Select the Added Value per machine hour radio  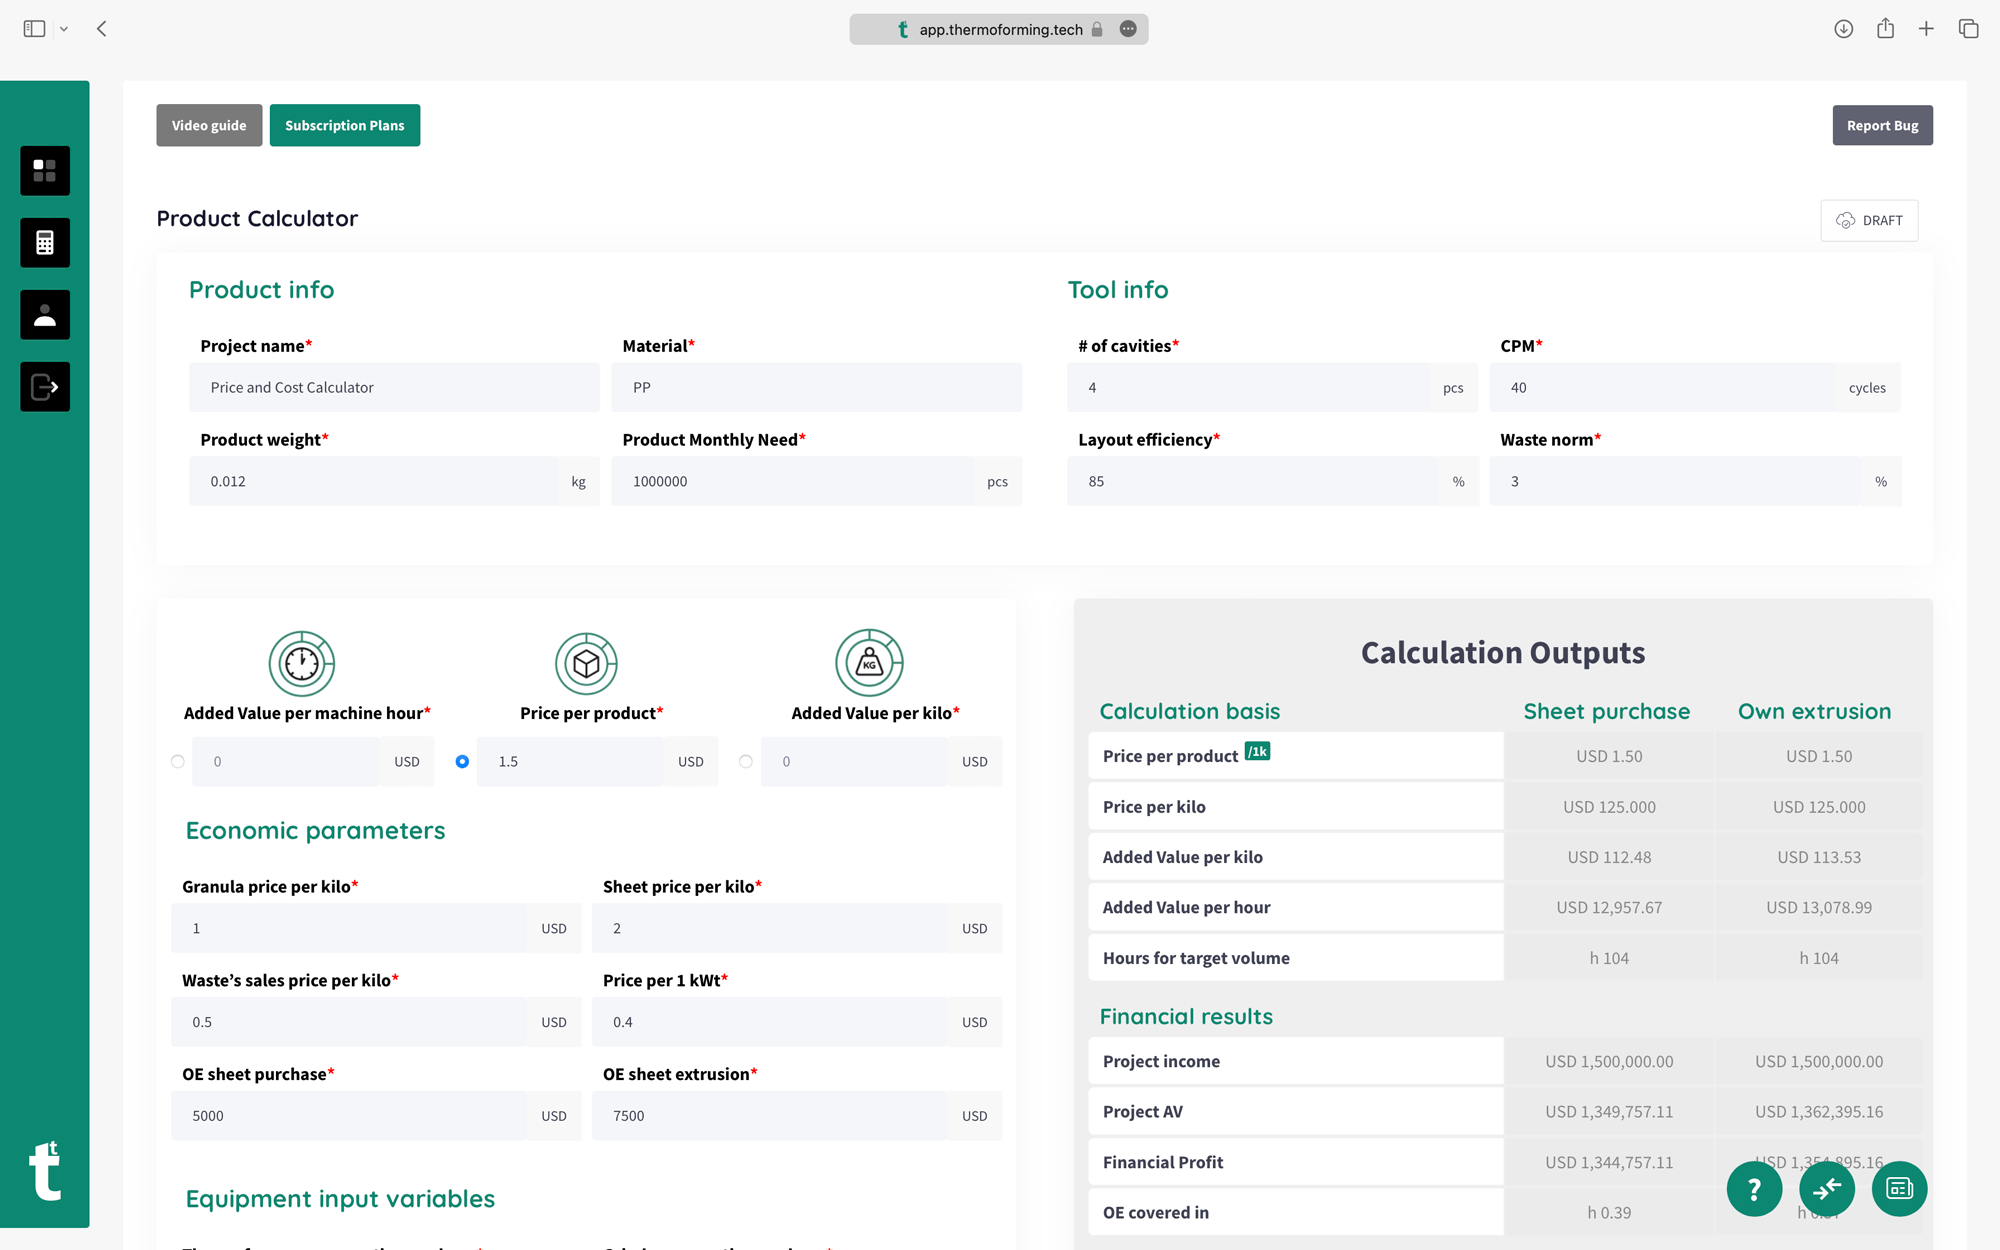pos(178,762)
